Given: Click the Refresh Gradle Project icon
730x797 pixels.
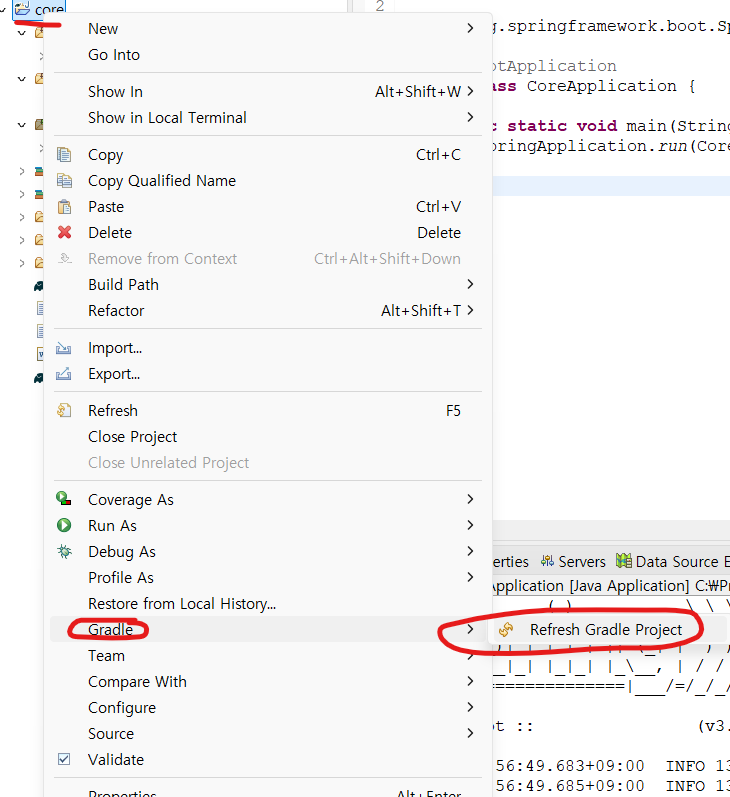Looking at the screenshot, I should (506, 630).
